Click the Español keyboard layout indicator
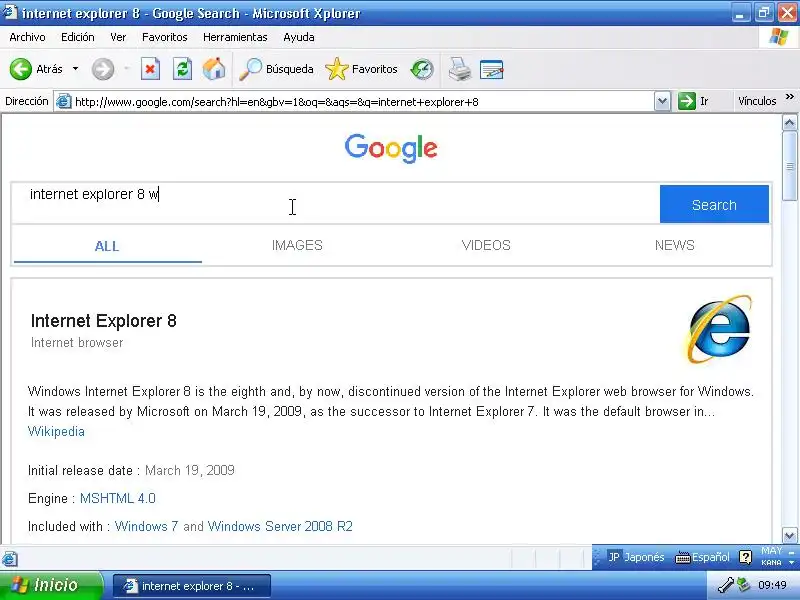The width and height of the screenshot is (800, 600). [702, 557]
